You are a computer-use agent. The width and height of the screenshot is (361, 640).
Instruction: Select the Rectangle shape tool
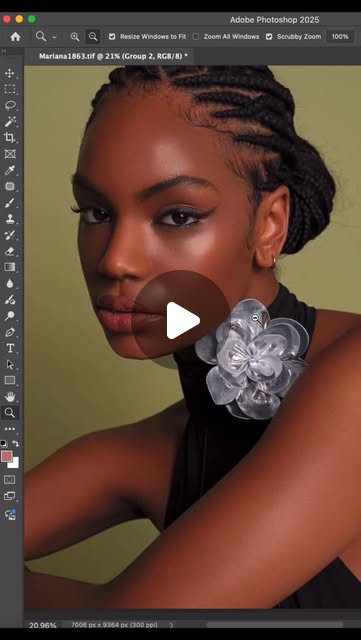click(10, 380)
